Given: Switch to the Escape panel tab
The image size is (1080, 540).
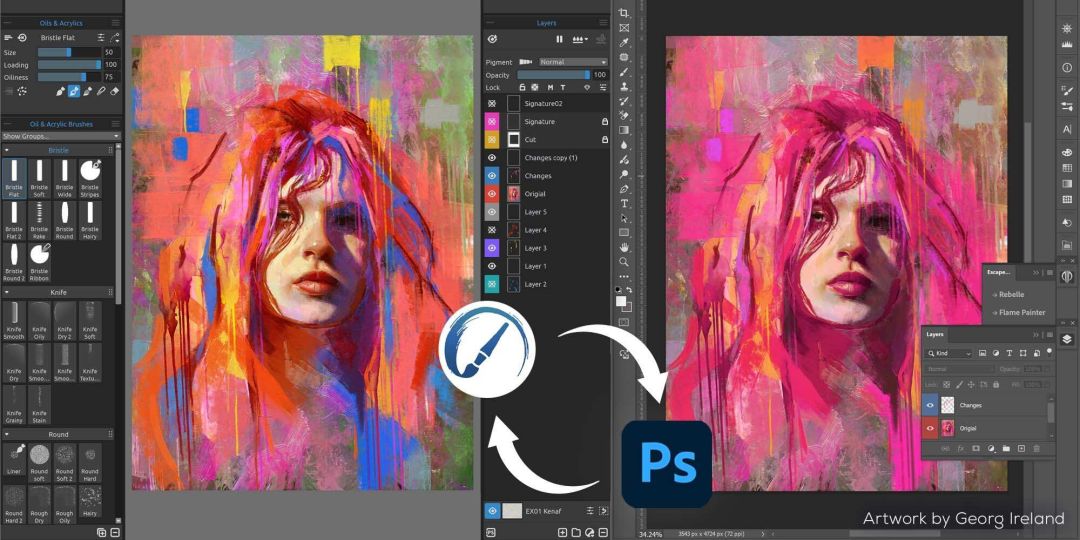Looking at the screenshot, I should click(998, 271).
